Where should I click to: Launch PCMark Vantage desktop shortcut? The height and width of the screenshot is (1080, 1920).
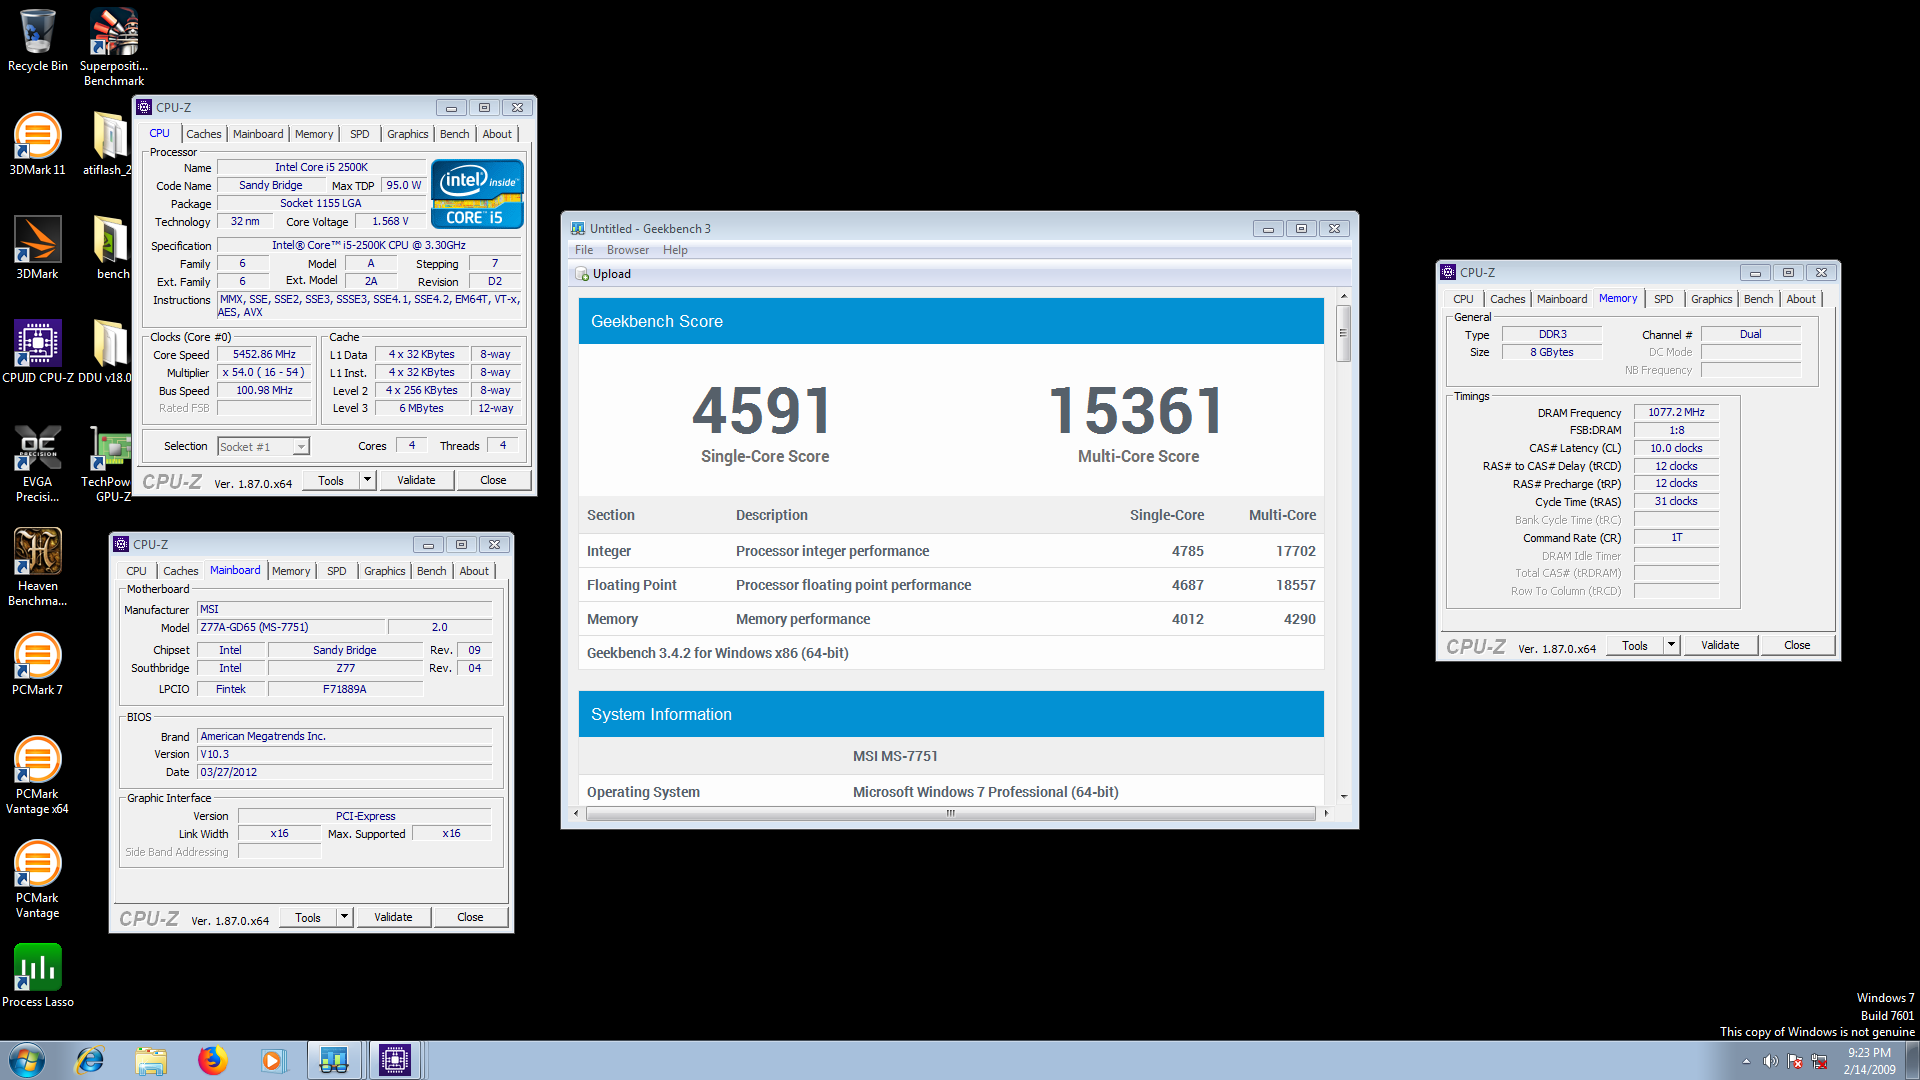pyautogui.click(x=37, y=880)
